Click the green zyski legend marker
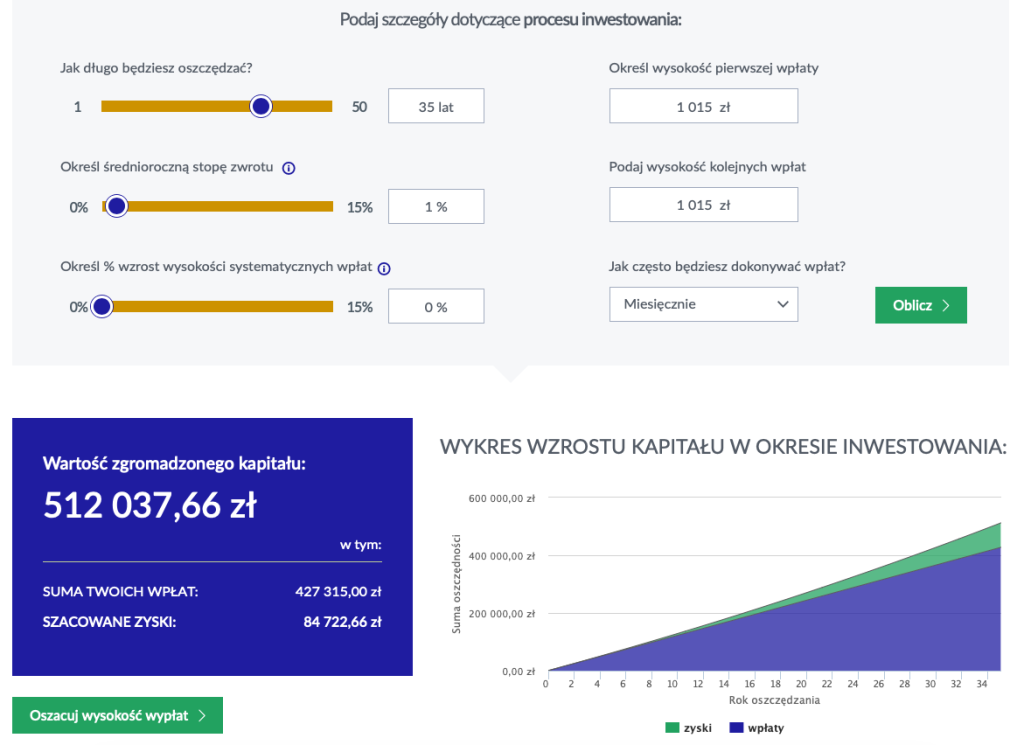This screenshot has width=1024, height=745. coord(671,728)
